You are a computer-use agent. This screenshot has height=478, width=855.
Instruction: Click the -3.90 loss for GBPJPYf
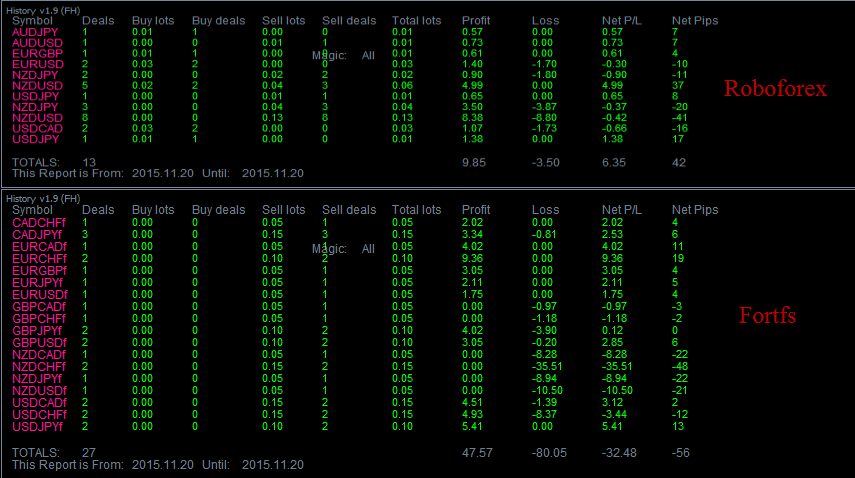tap(544, 330)
